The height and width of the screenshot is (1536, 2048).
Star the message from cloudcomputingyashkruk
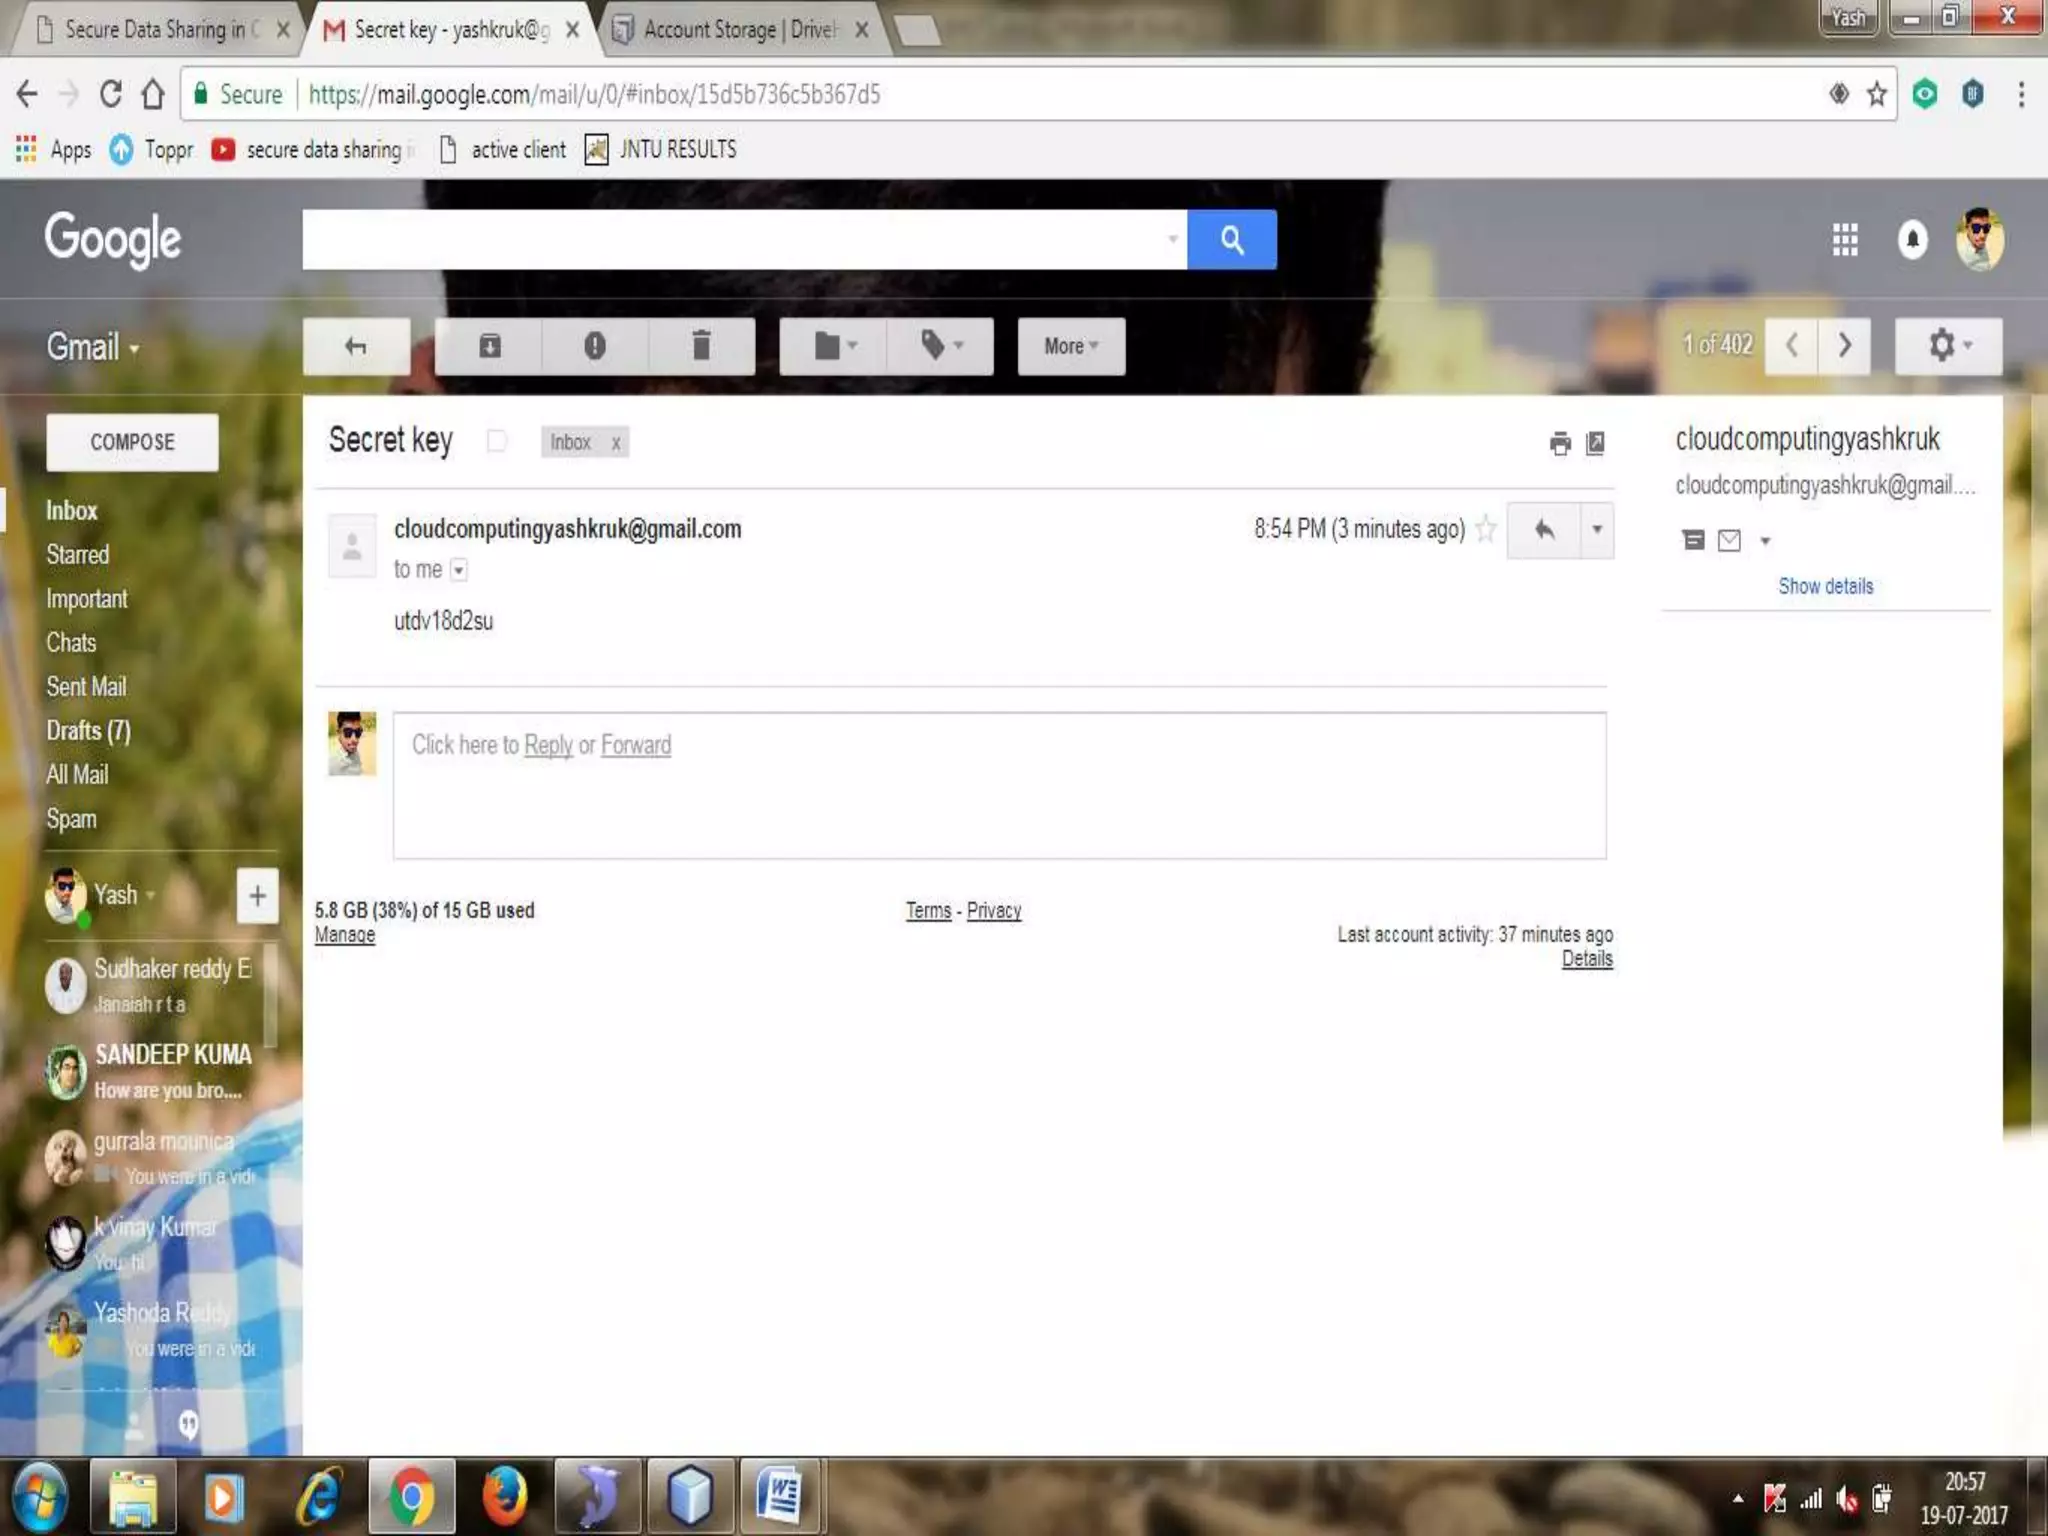(x=1486, y=528)
